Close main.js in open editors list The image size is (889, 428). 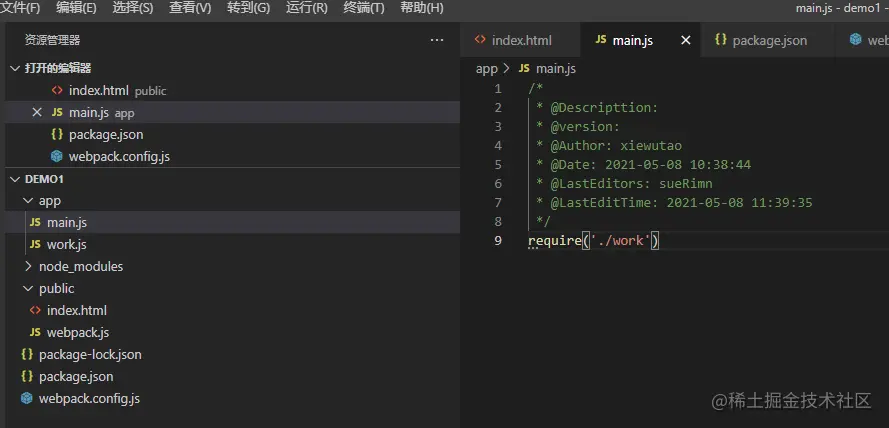click(37, 113)
